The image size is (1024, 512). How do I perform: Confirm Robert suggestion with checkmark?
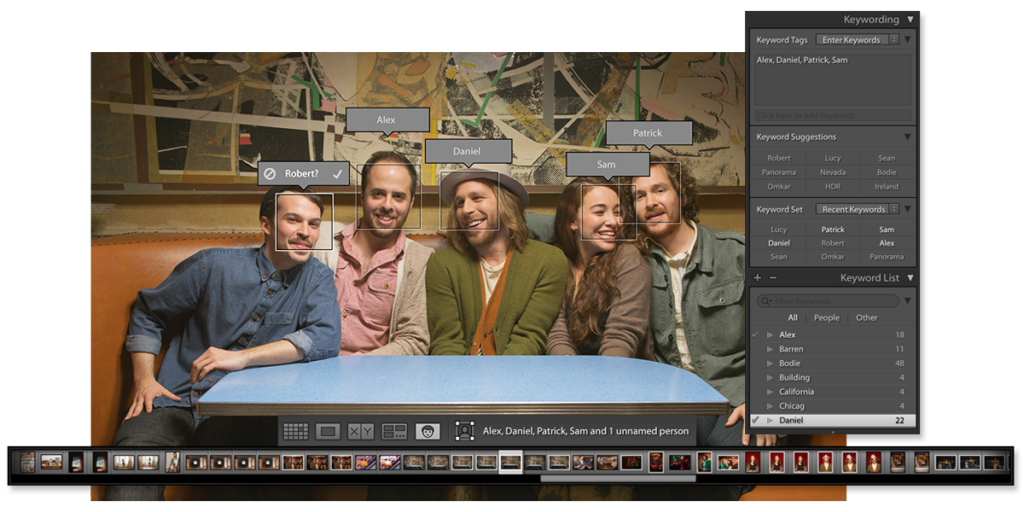338,174
